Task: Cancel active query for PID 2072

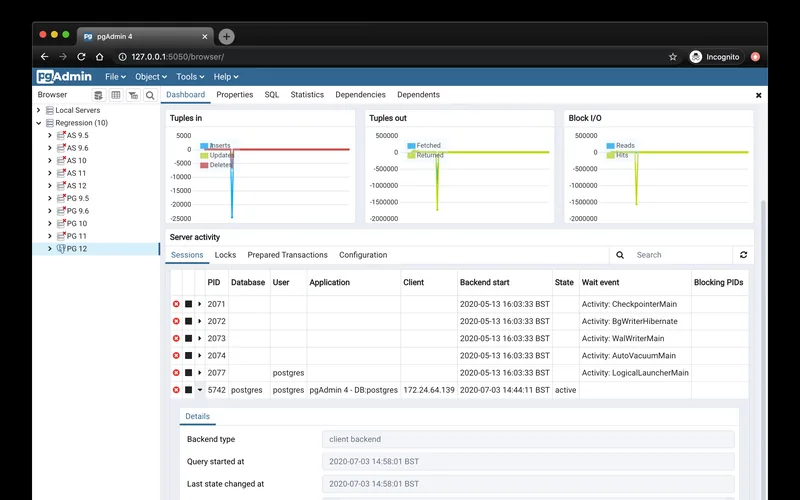Action: pos(188,321)
